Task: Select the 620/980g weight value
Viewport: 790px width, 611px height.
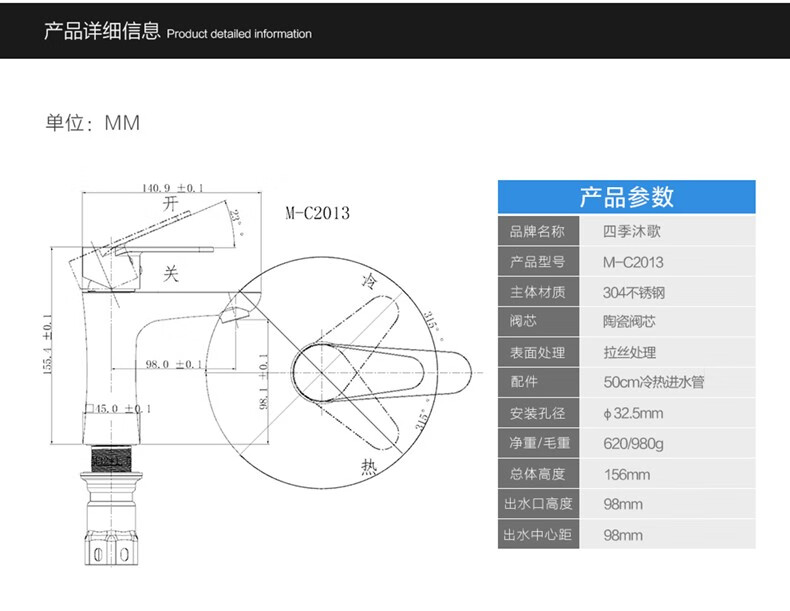Action: (x=632, y=443)
